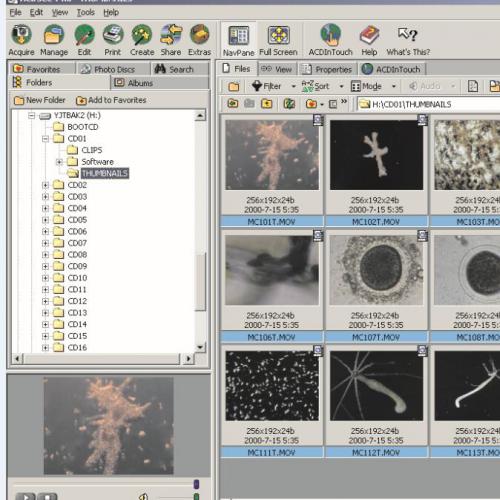Toggle the NavPane button
Screen dimensions: 500x500
[238, 41]
